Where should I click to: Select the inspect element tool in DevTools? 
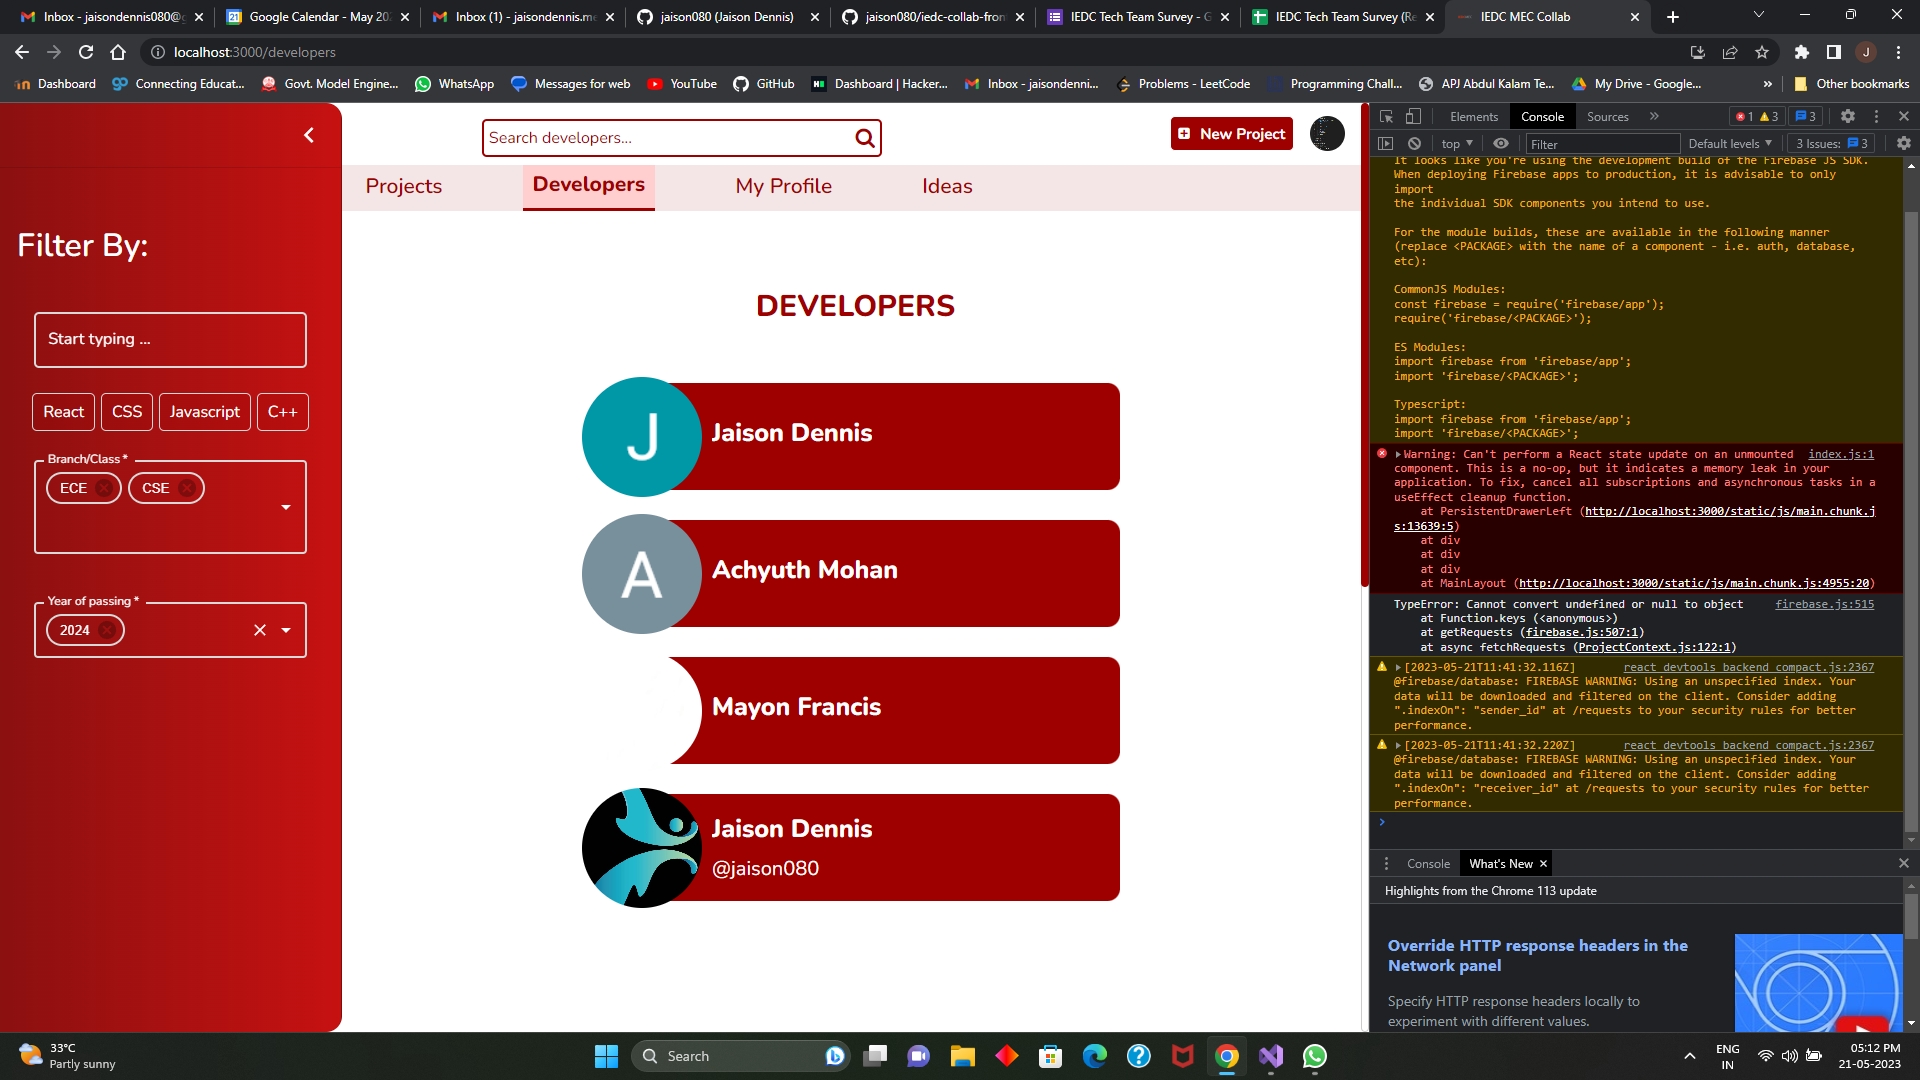pos(1386,116)
